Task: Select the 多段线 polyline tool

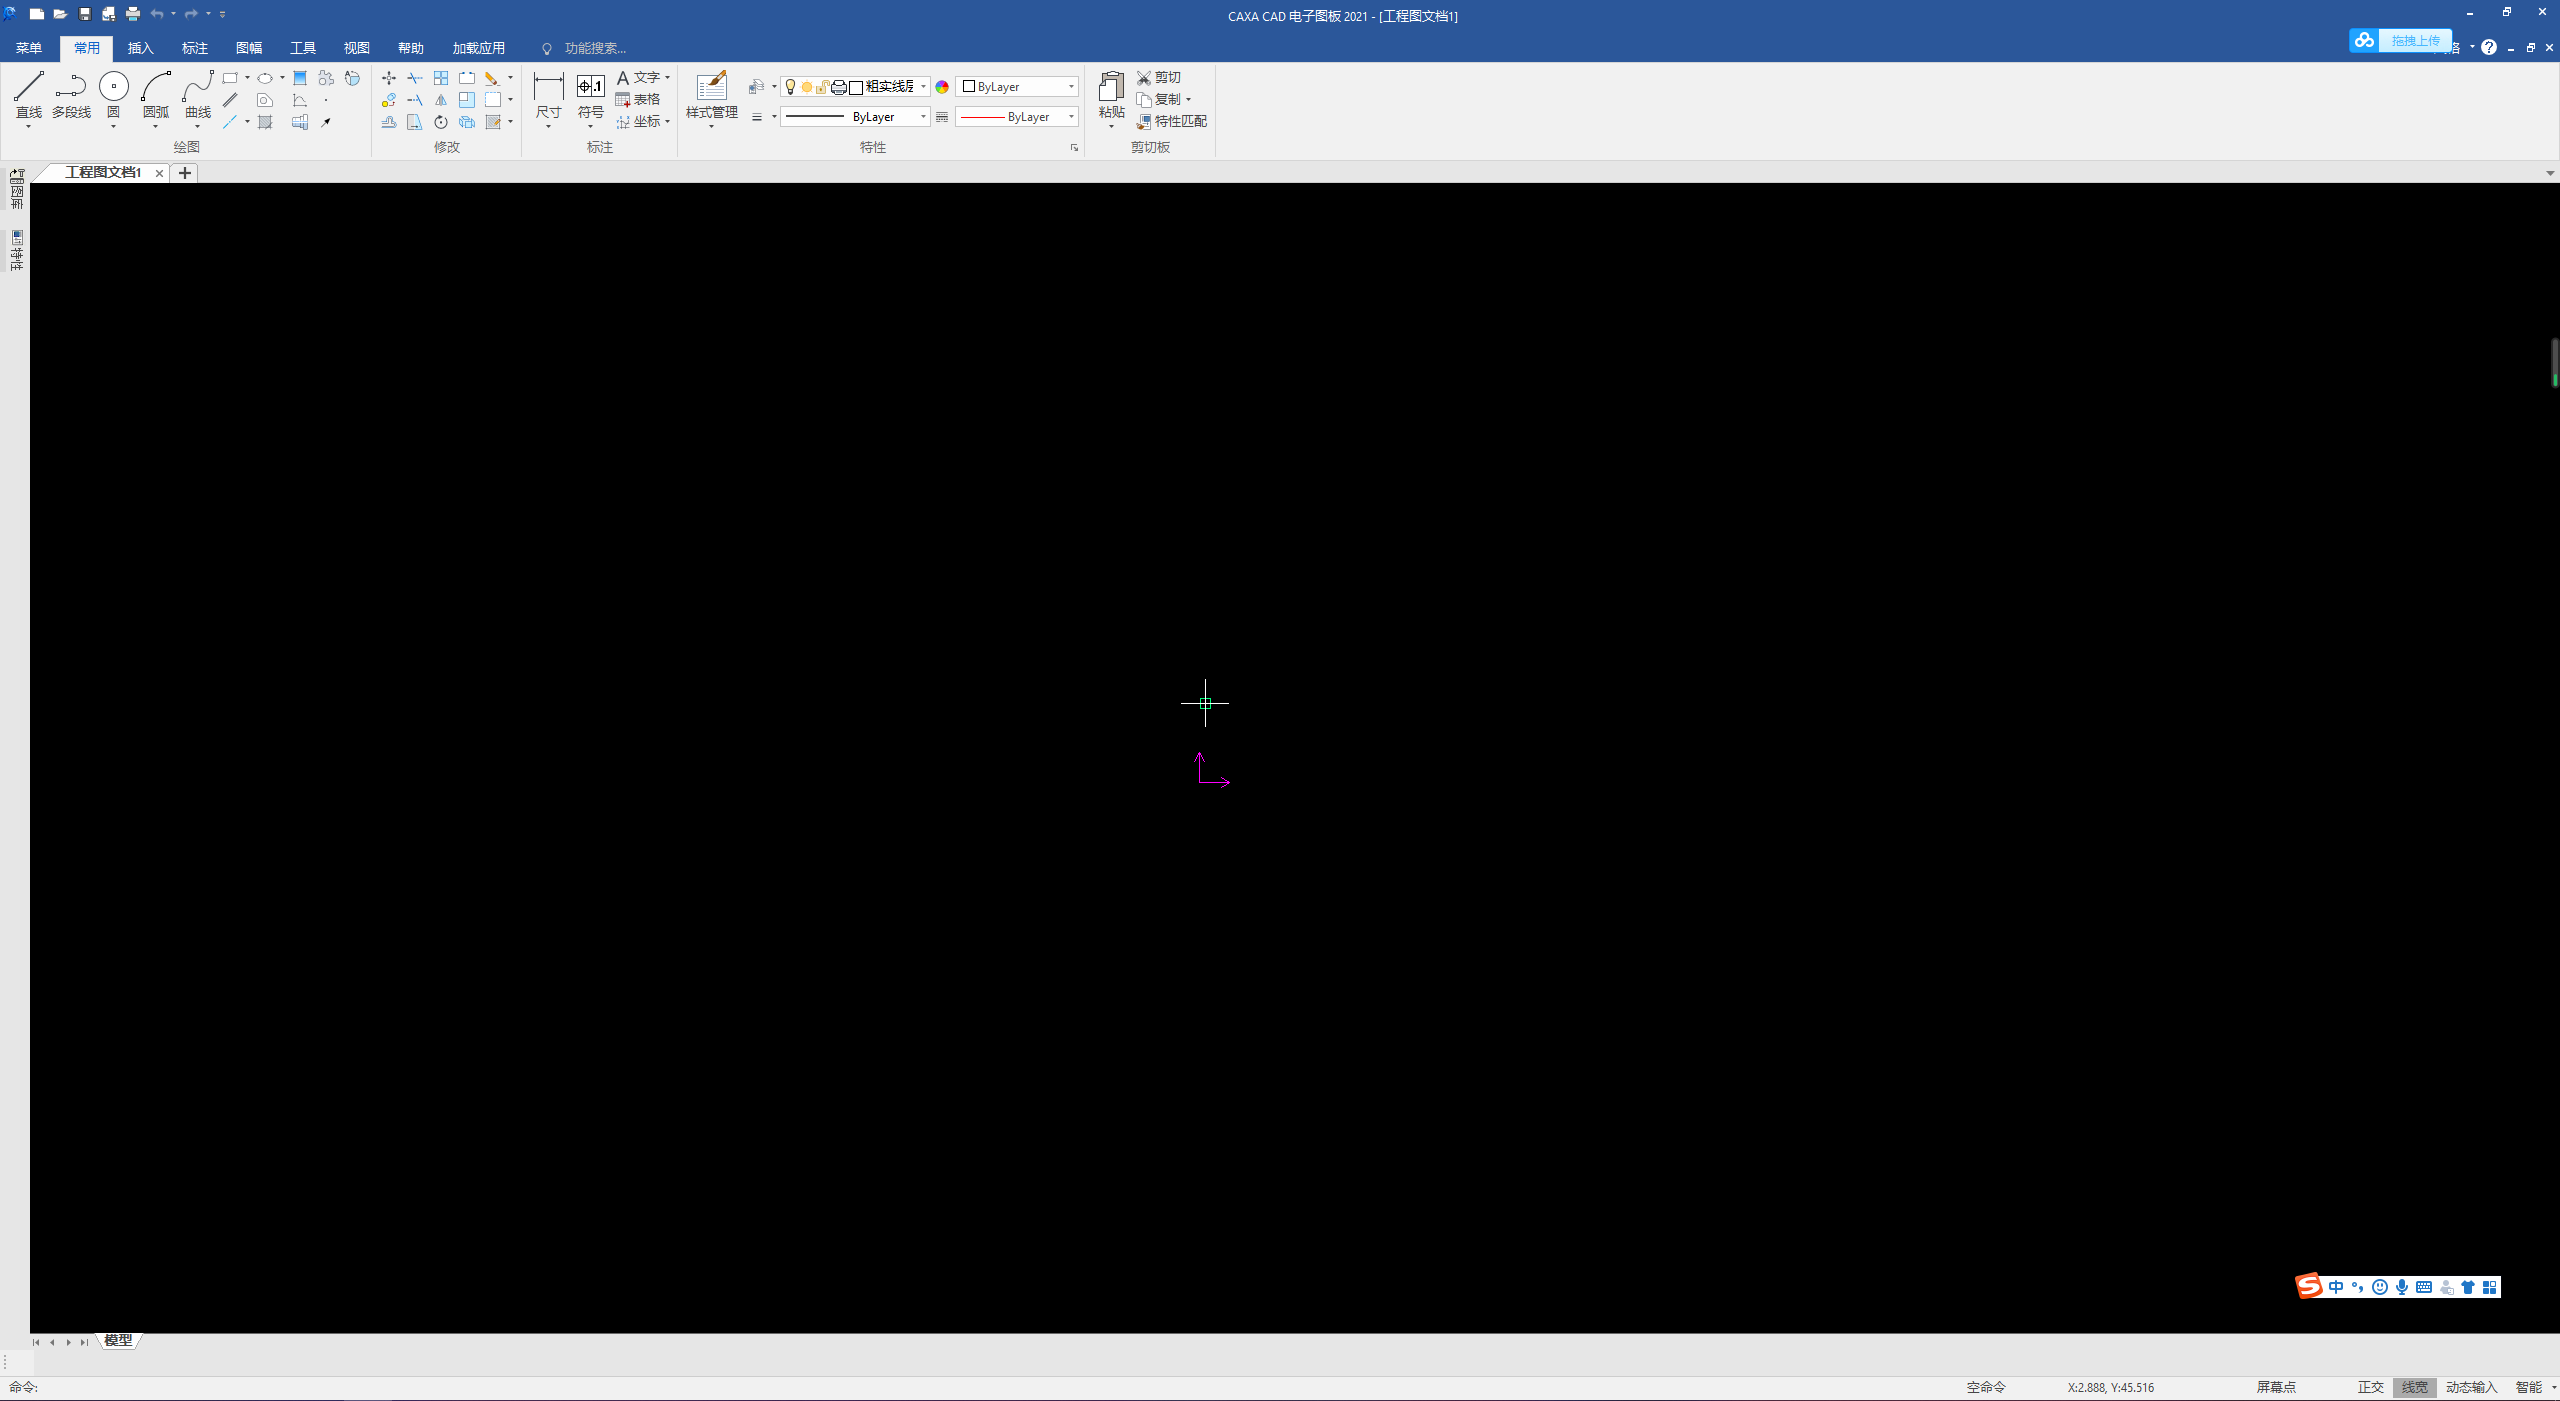Action: click(x=71, y=96)
